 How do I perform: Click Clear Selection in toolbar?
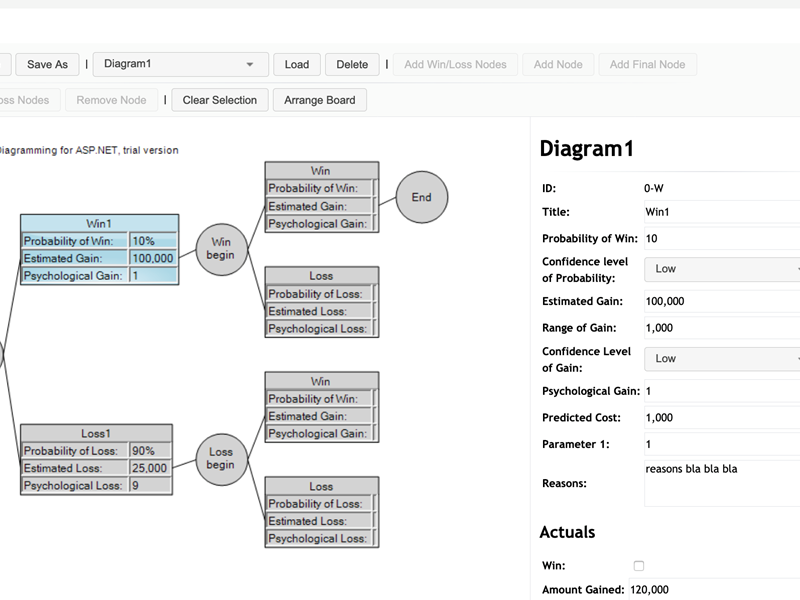(219, 100)
